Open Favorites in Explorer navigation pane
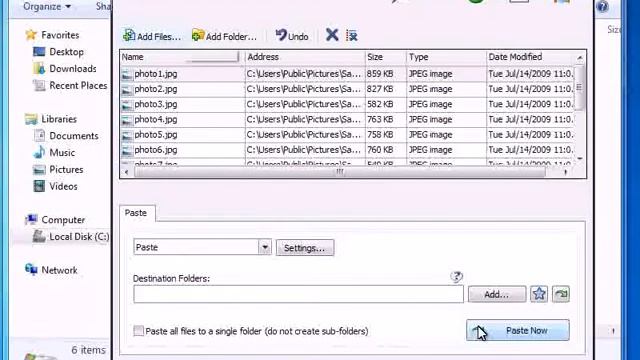 (60, 35)
